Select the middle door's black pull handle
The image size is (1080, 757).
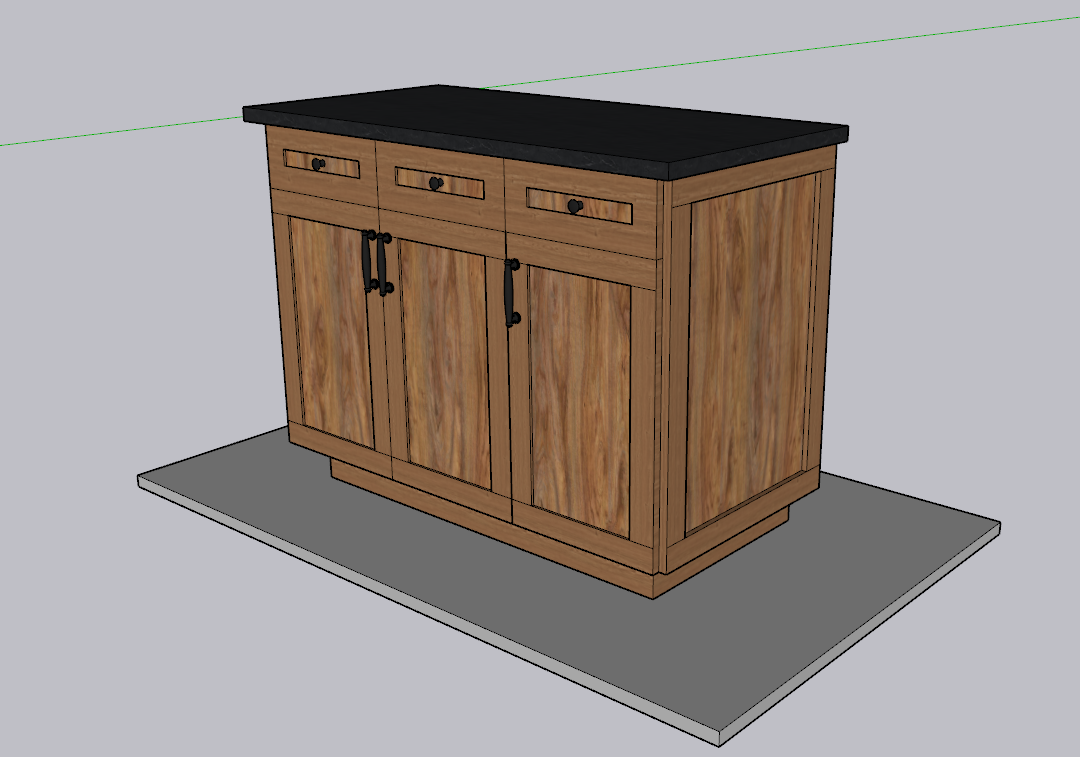click(x=382, y=265)
